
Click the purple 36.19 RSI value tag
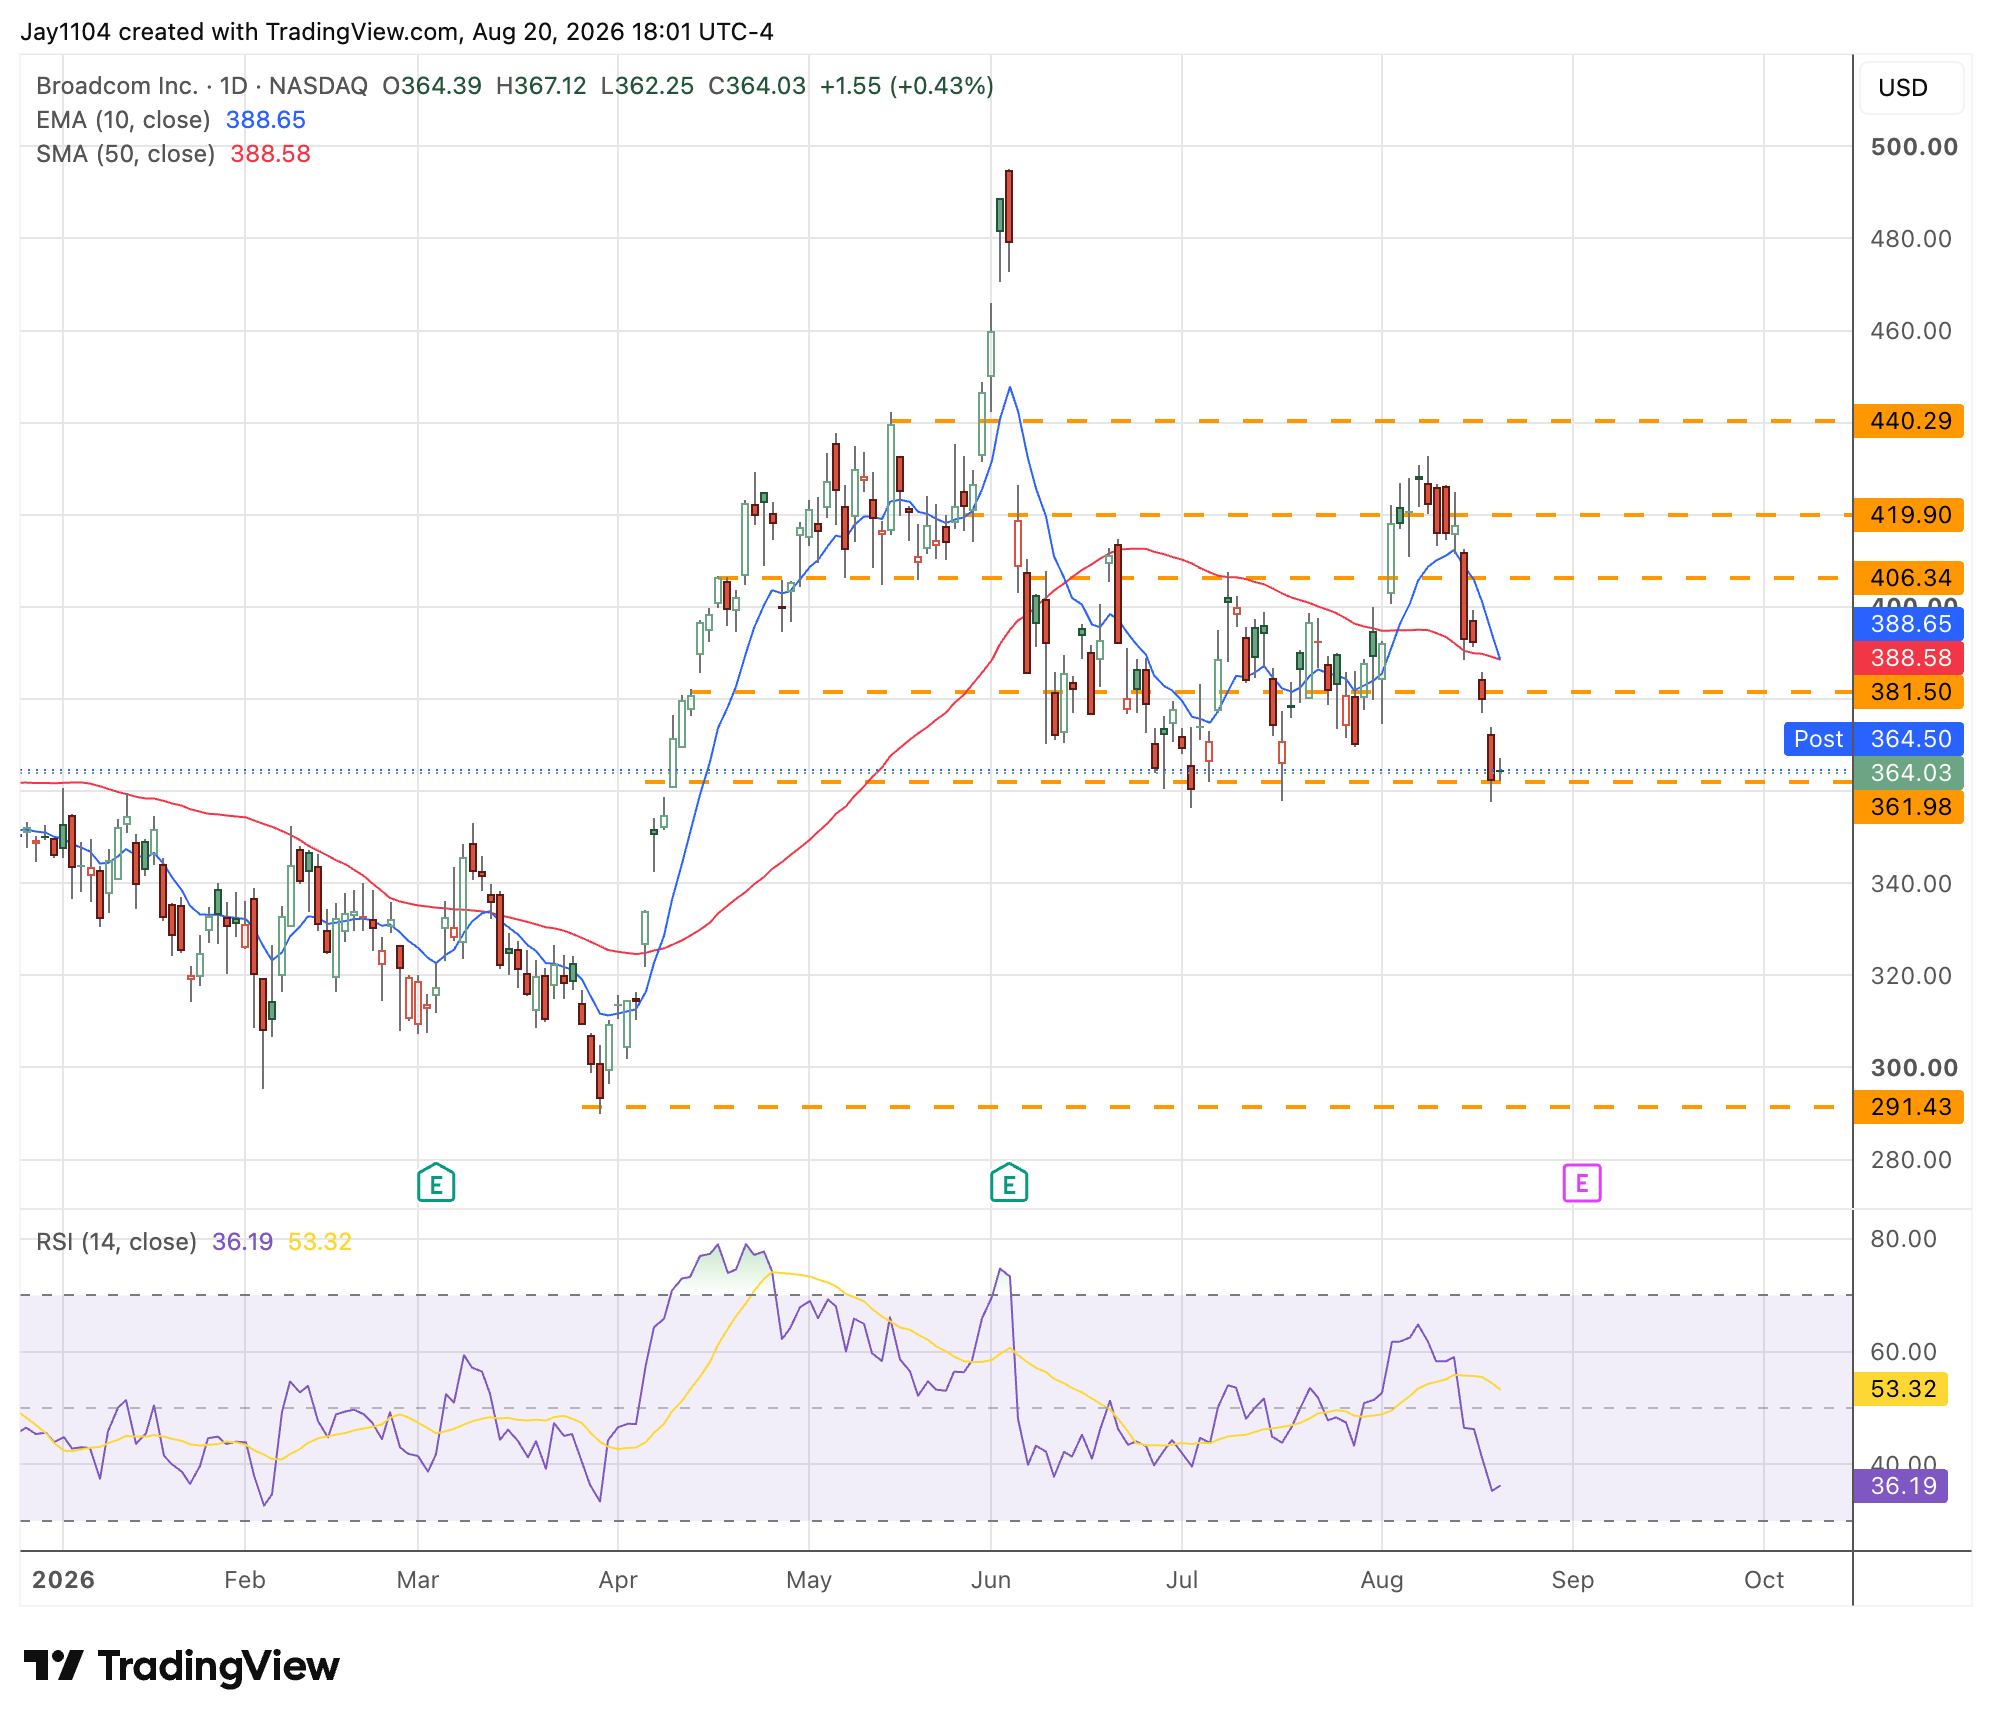pyautogui.click(x=1900, y=1486)
